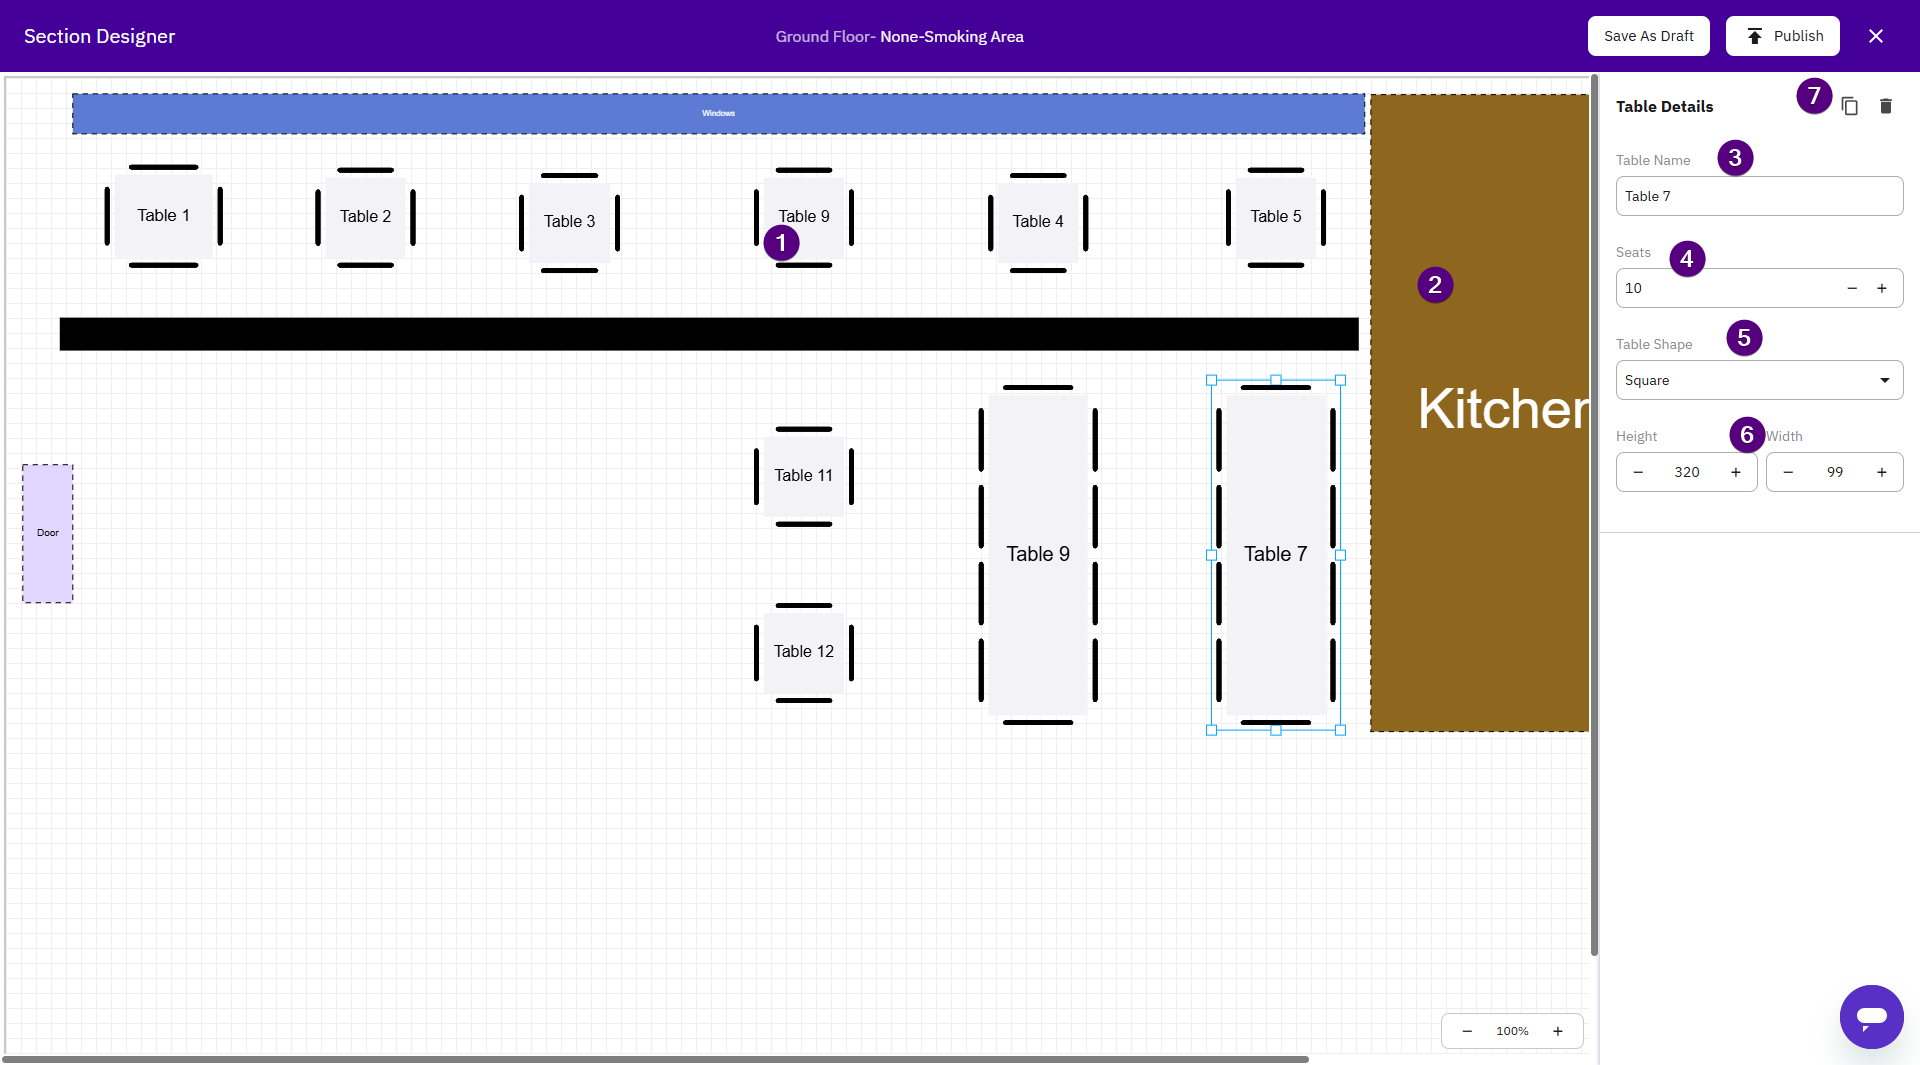Expand the Table Shape dropdown
Screen dimensions: 1920x1065
[x=1759, y=380]
